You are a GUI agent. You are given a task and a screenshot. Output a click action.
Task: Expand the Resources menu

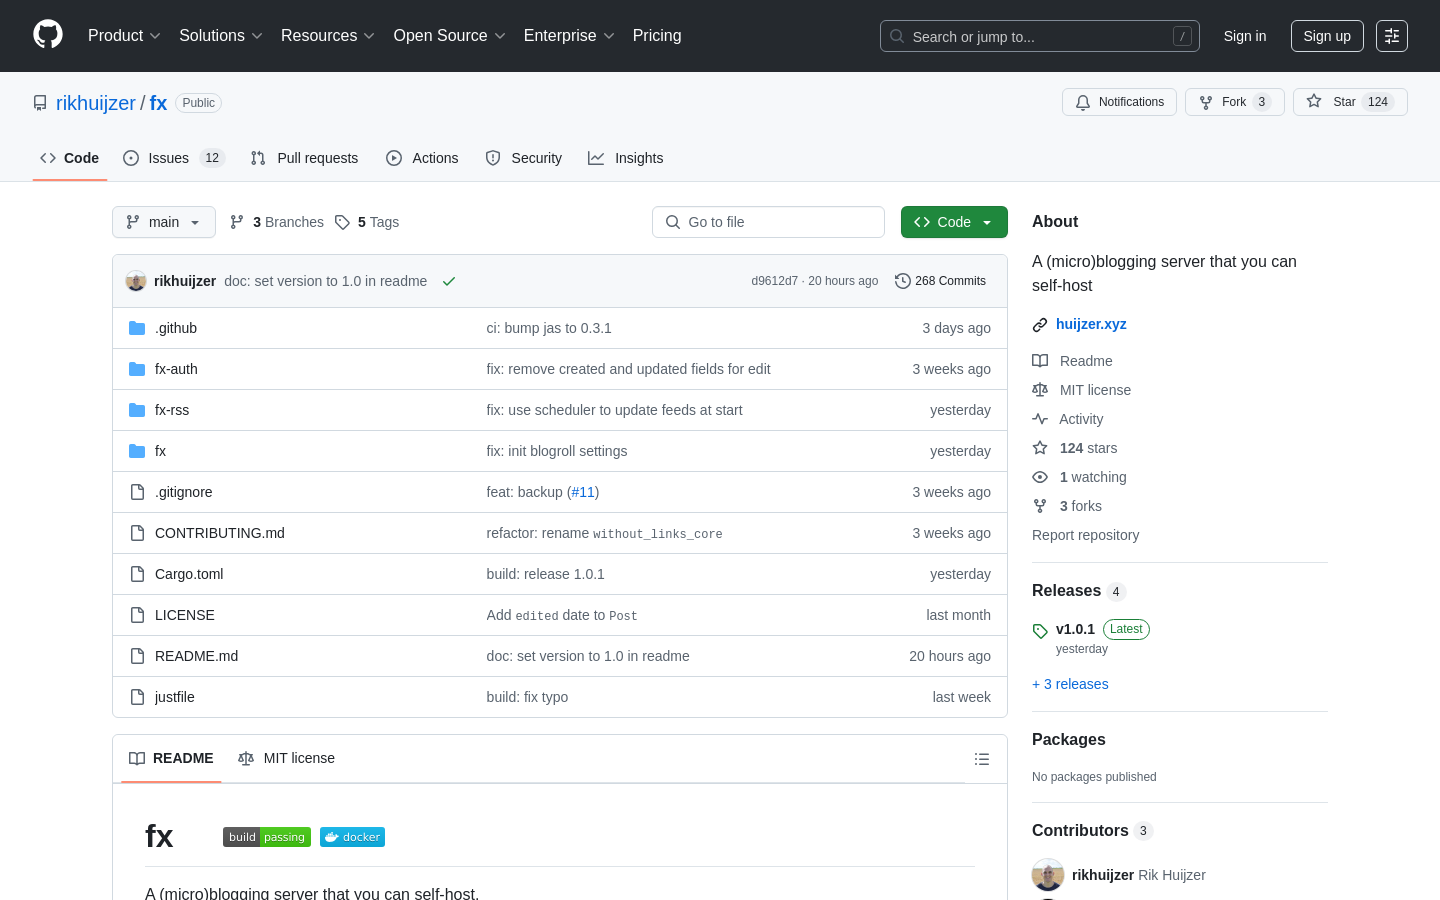pyautogui.click(x=328, y=36)
